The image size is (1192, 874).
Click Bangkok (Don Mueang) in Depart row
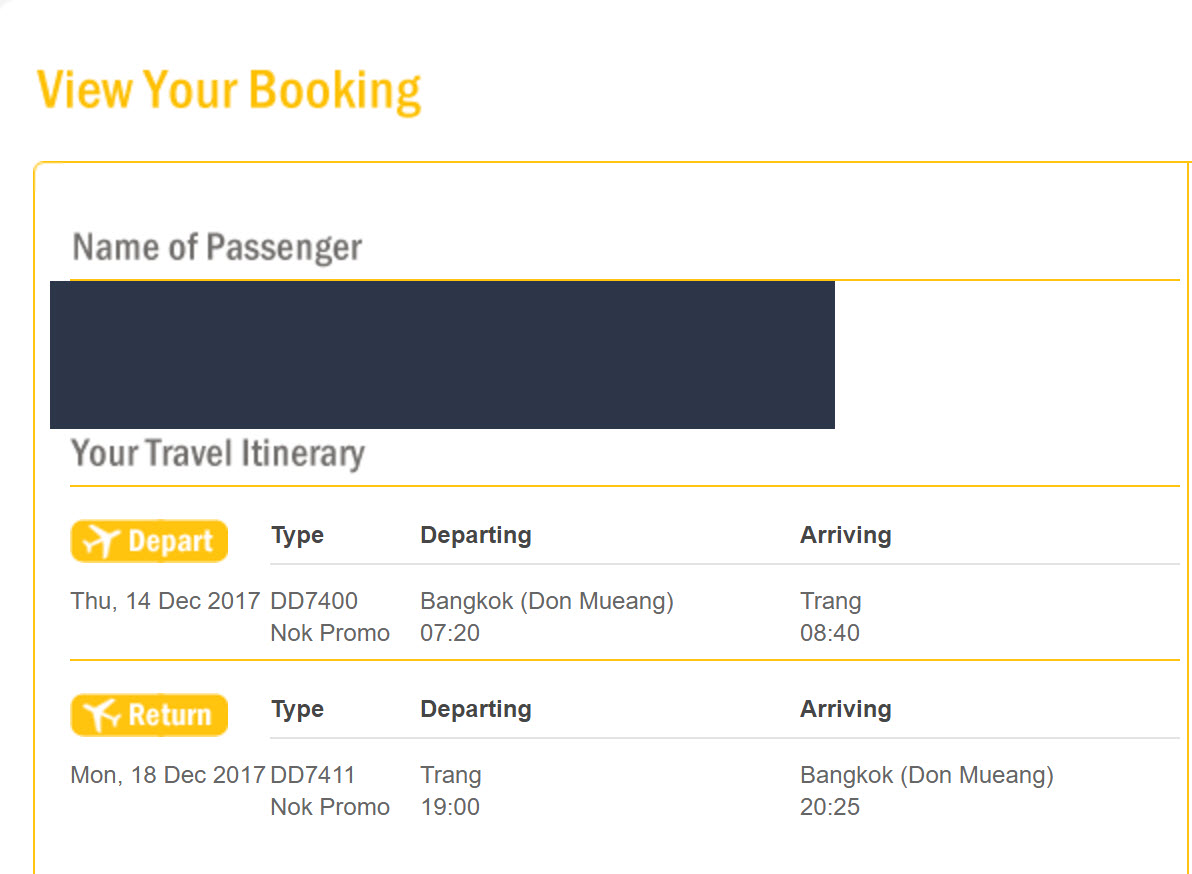point(547,601)
